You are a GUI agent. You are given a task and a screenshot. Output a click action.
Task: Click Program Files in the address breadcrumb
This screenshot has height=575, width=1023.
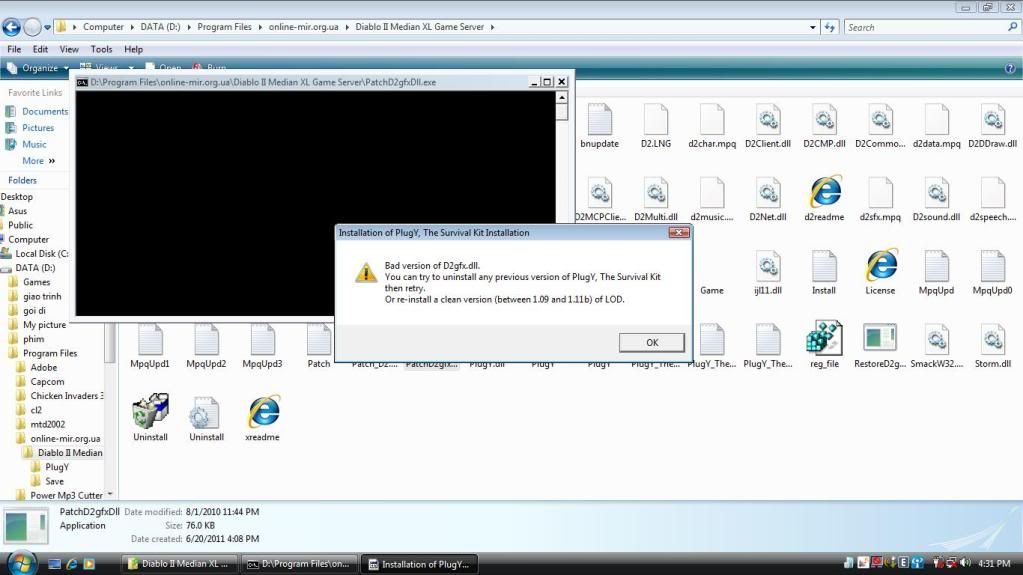click(x=224, y=27)
